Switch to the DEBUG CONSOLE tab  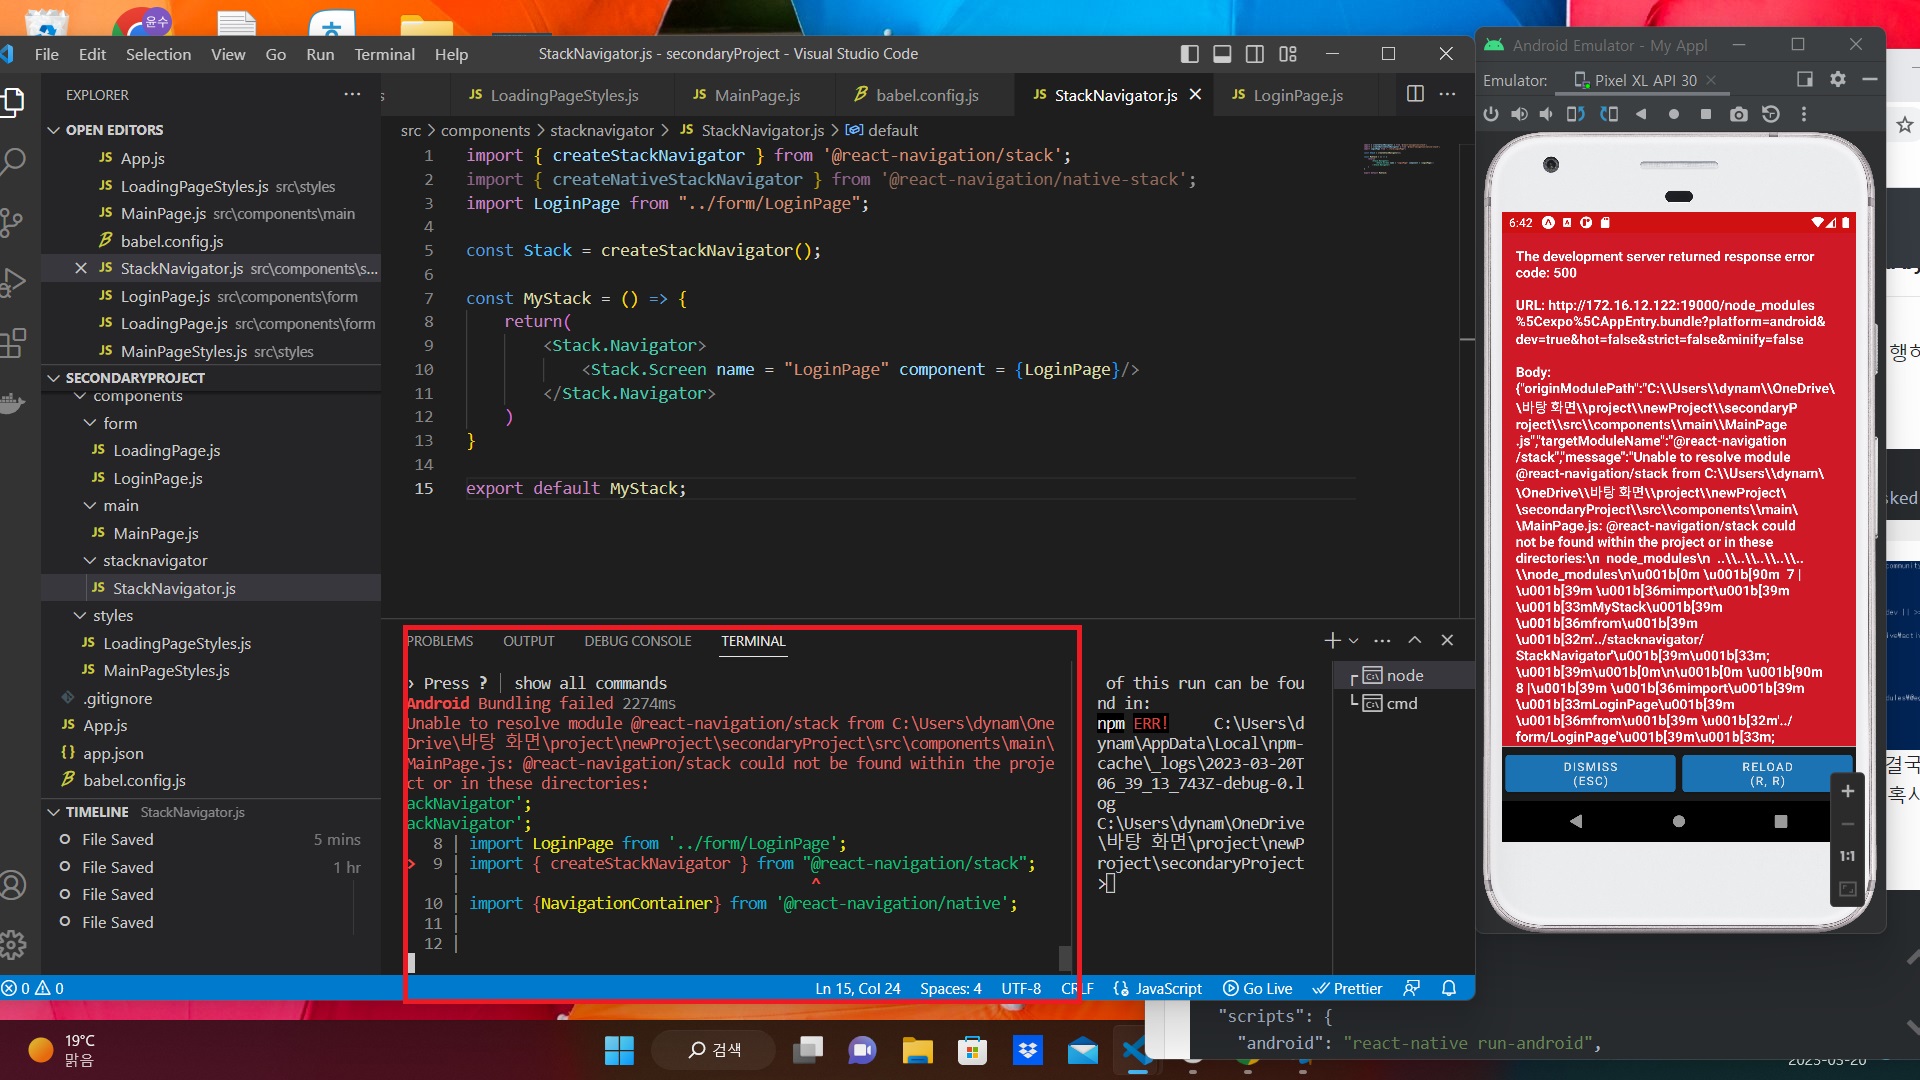(638, 641)
